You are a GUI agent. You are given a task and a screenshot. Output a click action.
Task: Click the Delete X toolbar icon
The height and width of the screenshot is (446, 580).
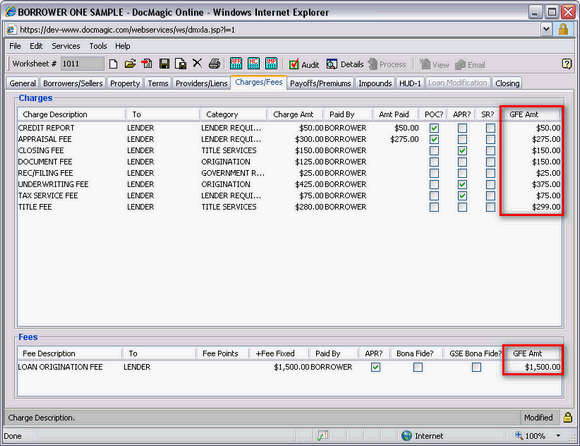pos(197,64)
